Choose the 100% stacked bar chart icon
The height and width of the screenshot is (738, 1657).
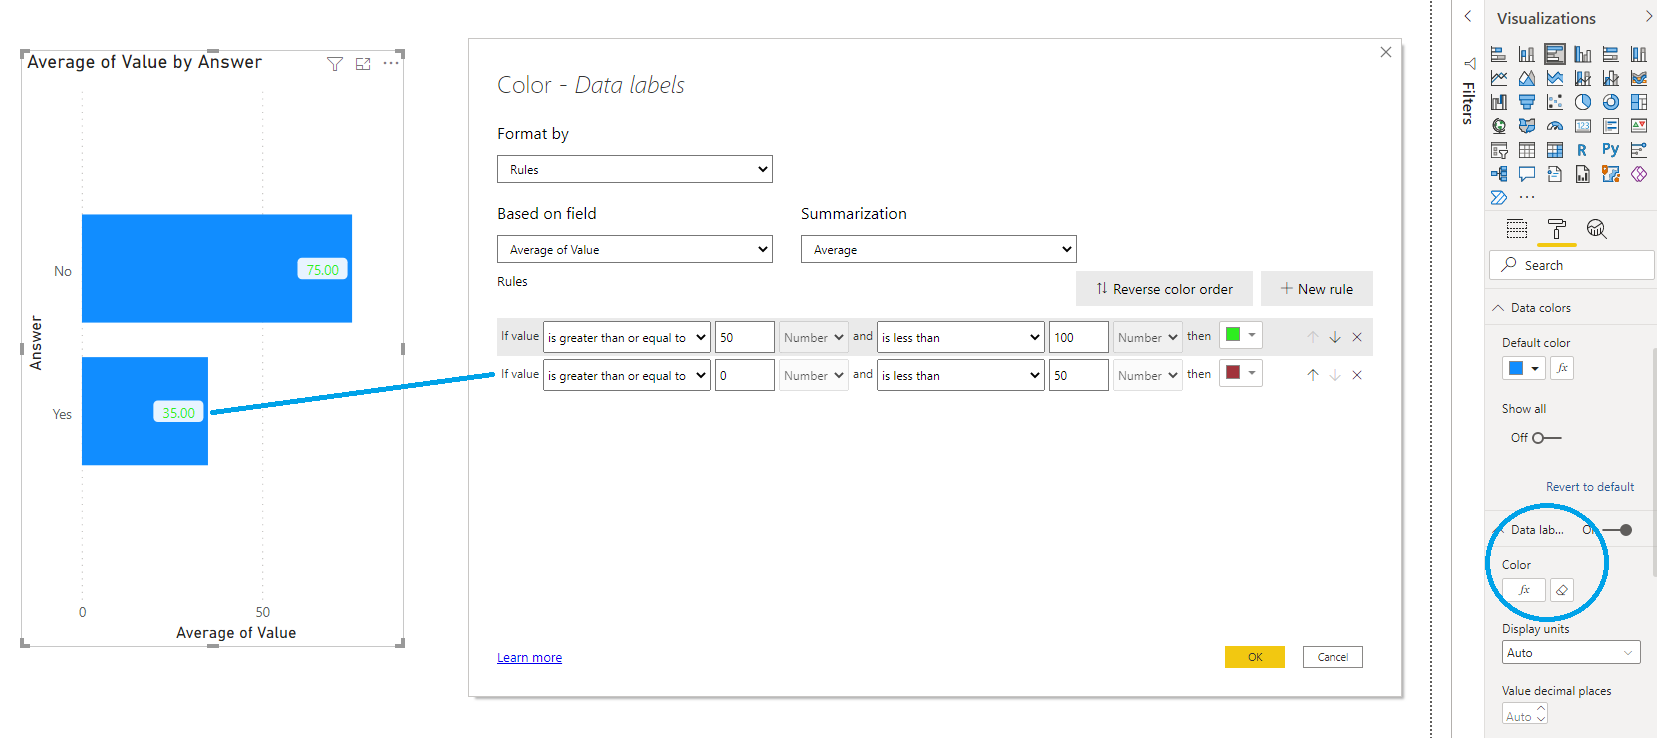click(1611, 54)
